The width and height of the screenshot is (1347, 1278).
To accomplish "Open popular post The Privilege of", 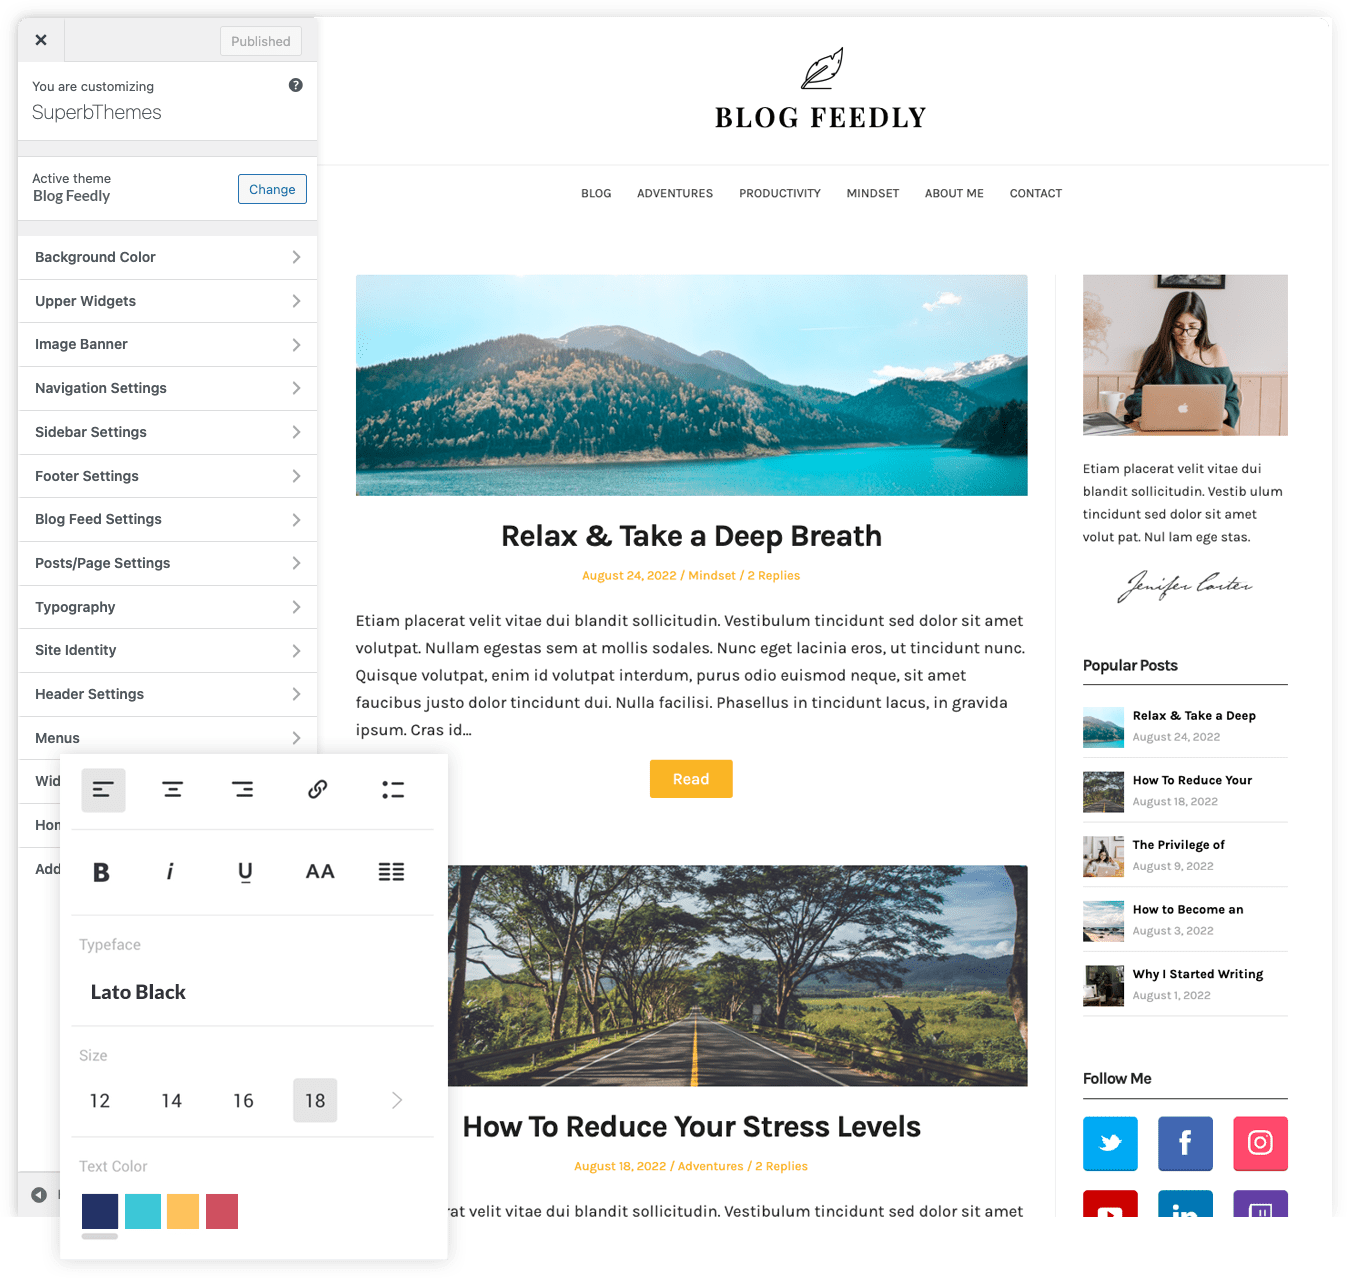I will click(x=1178, y=845).
